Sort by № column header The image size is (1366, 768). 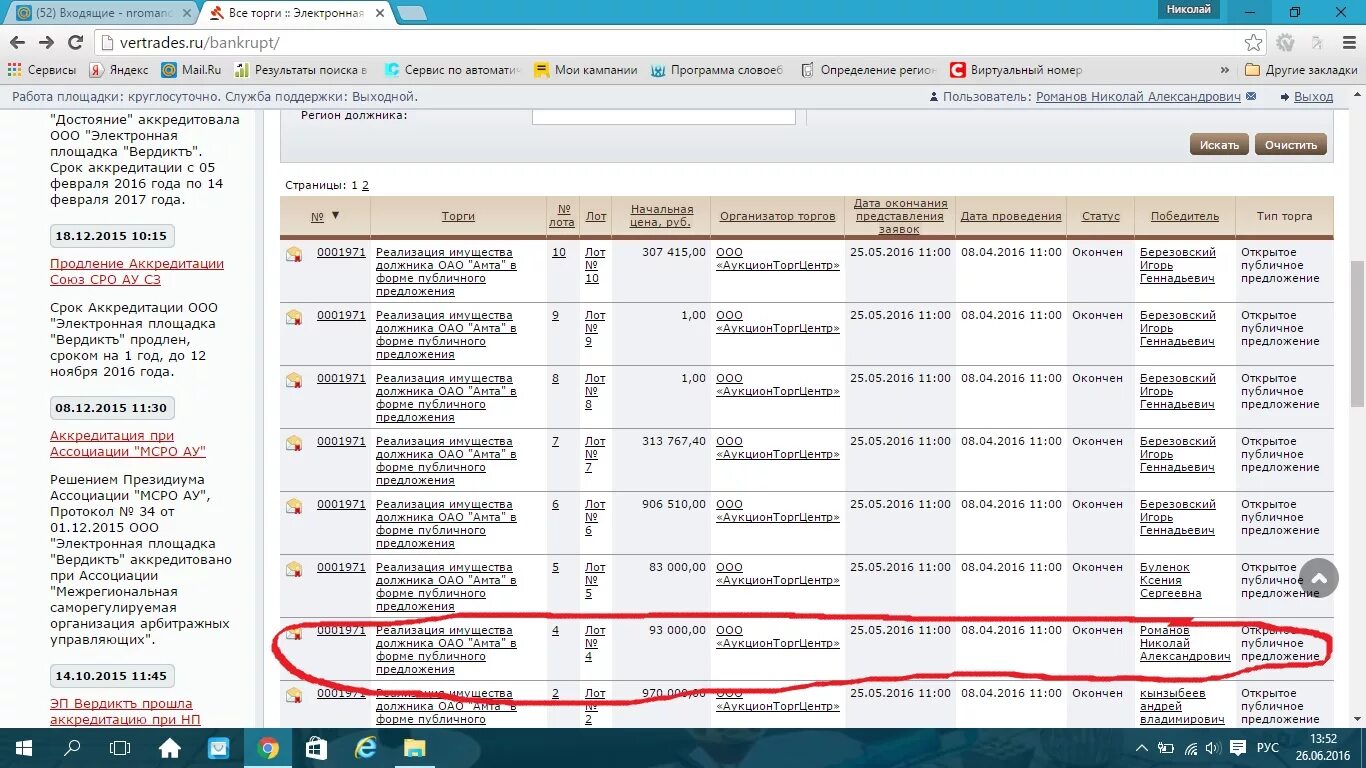(318, 216)
